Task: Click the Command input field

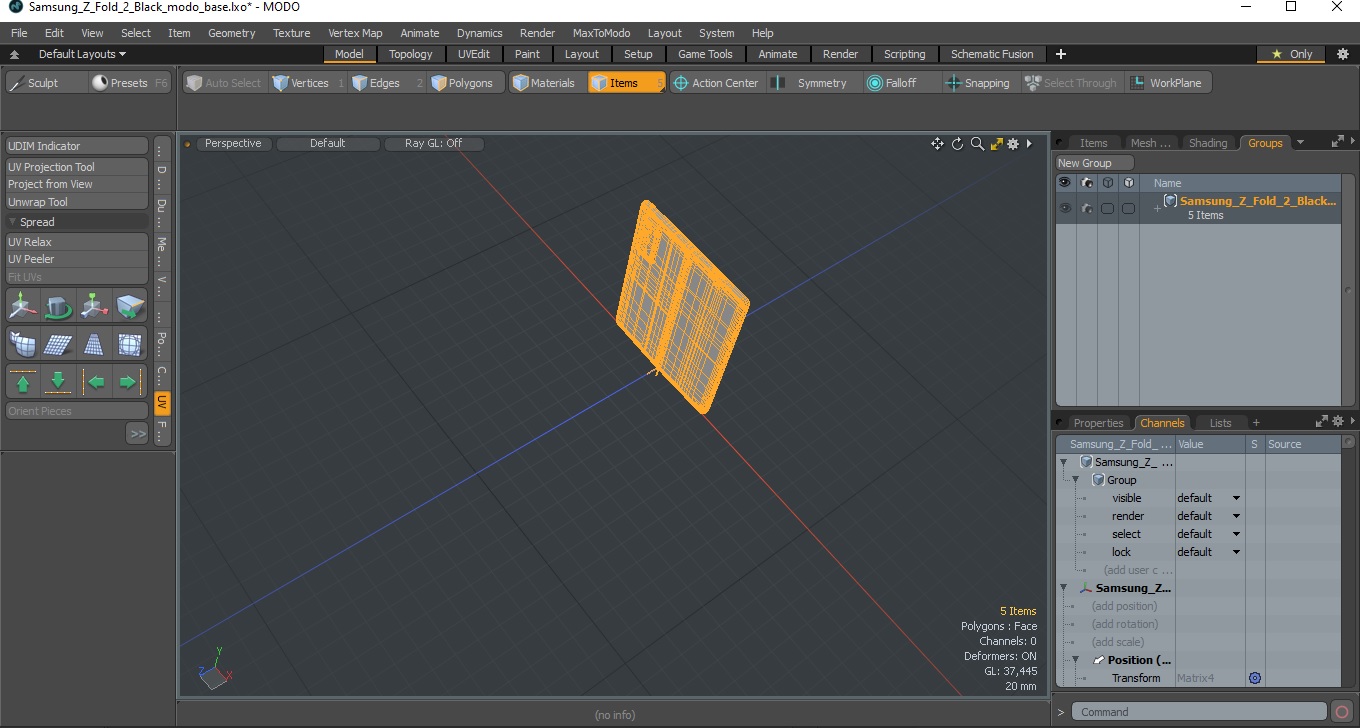Action: coord(1199,712)
